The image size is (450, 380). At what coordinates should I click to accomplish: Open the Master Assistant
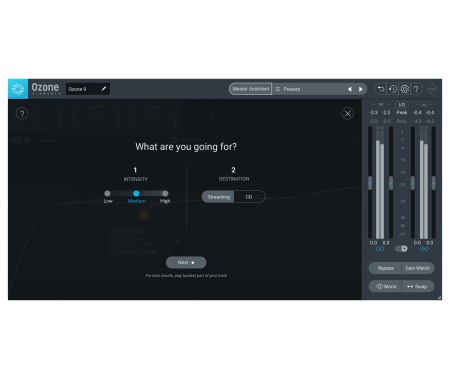click(251, 89)
